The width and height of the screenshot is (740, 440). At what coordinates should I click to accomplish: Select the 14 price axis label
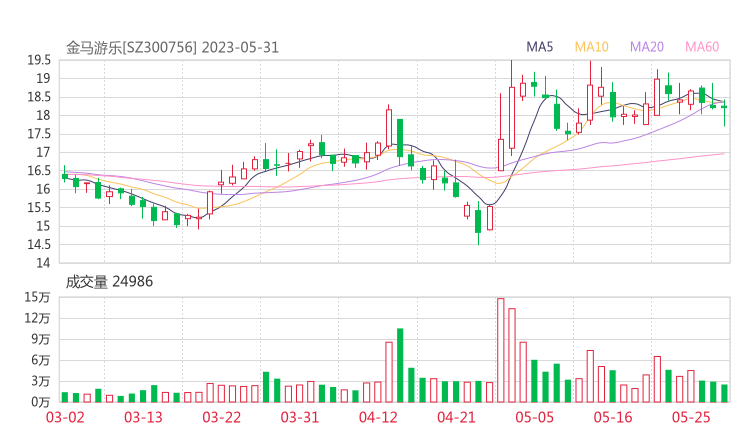[46, 263]
